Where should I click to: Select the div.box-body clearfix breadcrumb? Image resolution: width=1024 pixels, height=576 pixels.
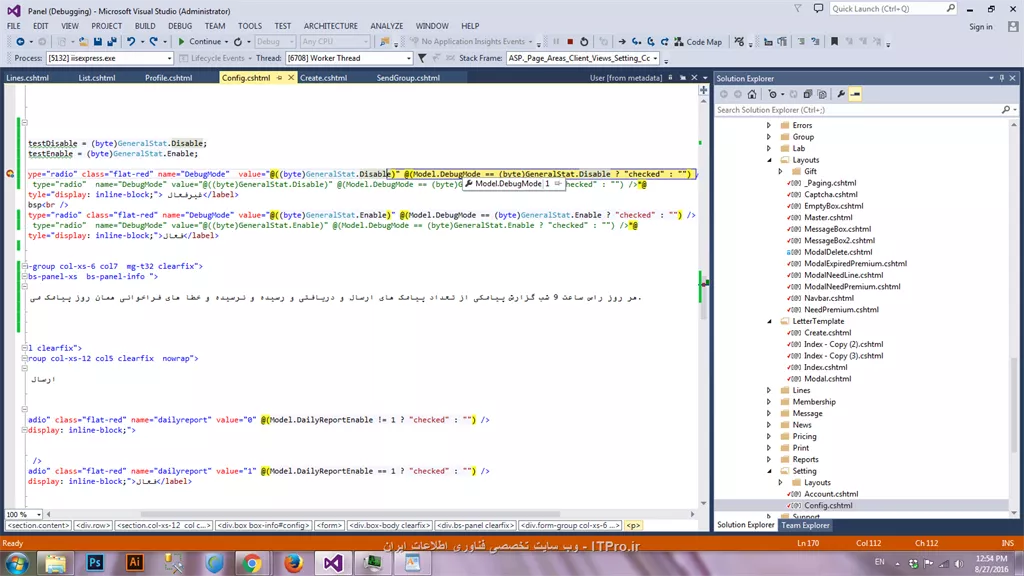389,525
